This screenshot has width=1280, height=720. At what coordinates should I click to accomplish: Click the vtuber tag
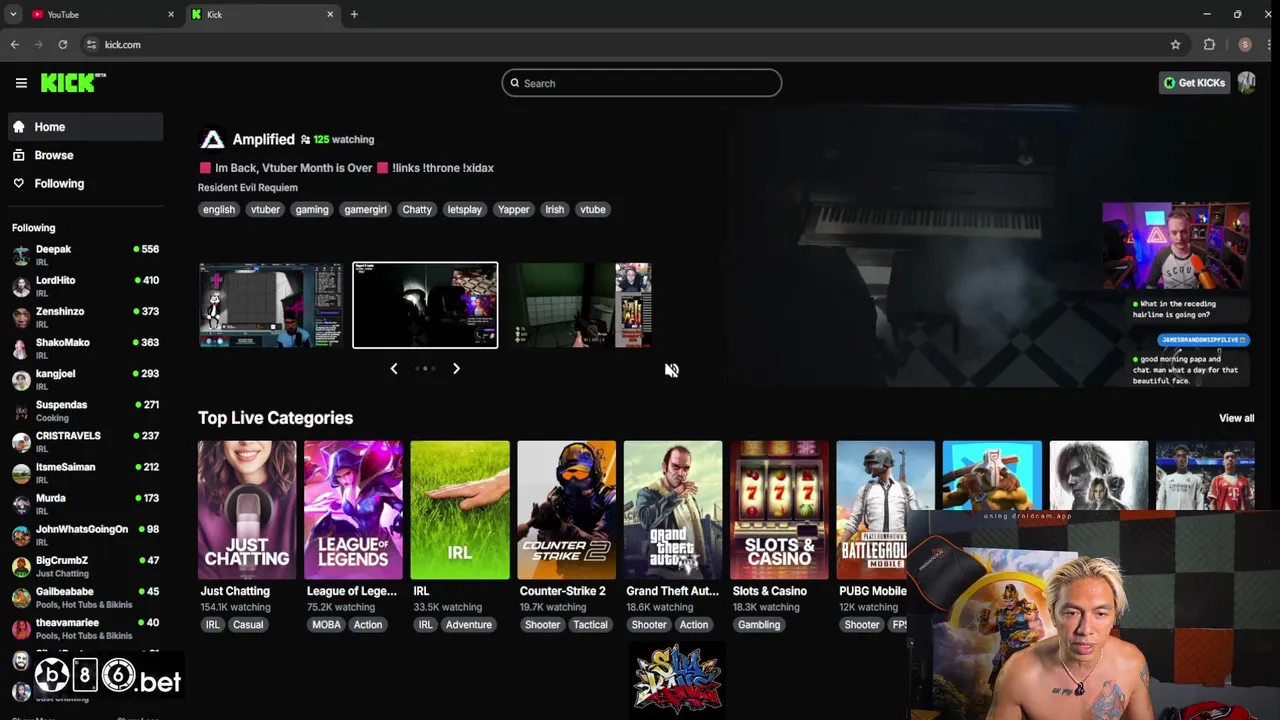click(265, 209)
